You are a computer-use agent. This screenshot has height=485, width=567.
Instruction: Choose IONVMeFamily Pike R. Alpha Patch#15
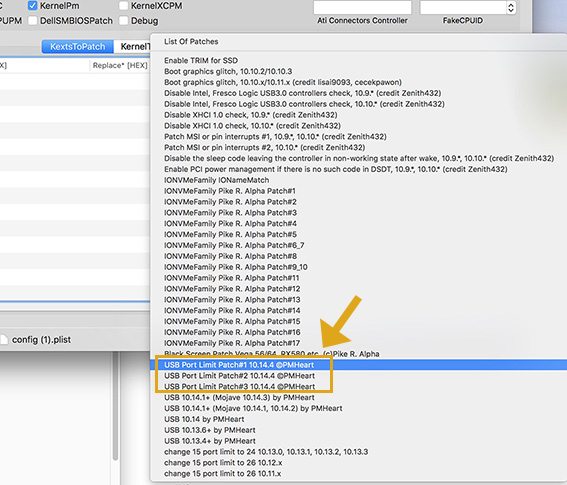pos(359,321)
